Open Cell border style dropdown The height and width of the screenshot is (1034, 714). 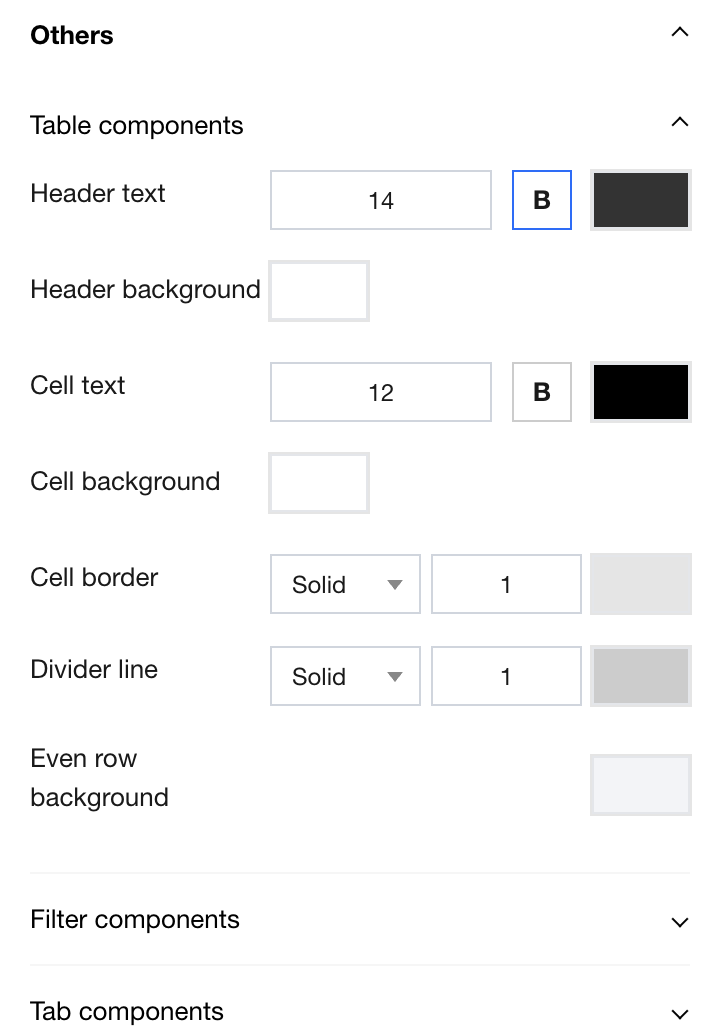[345, 584]
